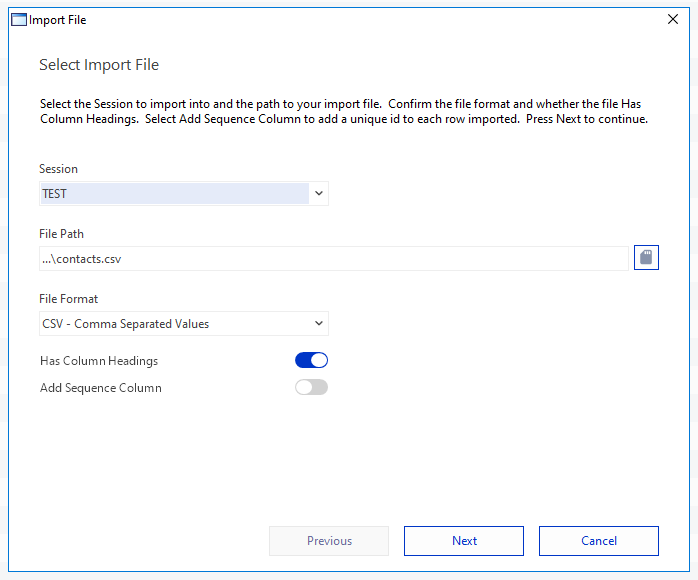Screen dimensions: 698x580
Task: Click the Add Sequence Column label
Action: point(101,388)
